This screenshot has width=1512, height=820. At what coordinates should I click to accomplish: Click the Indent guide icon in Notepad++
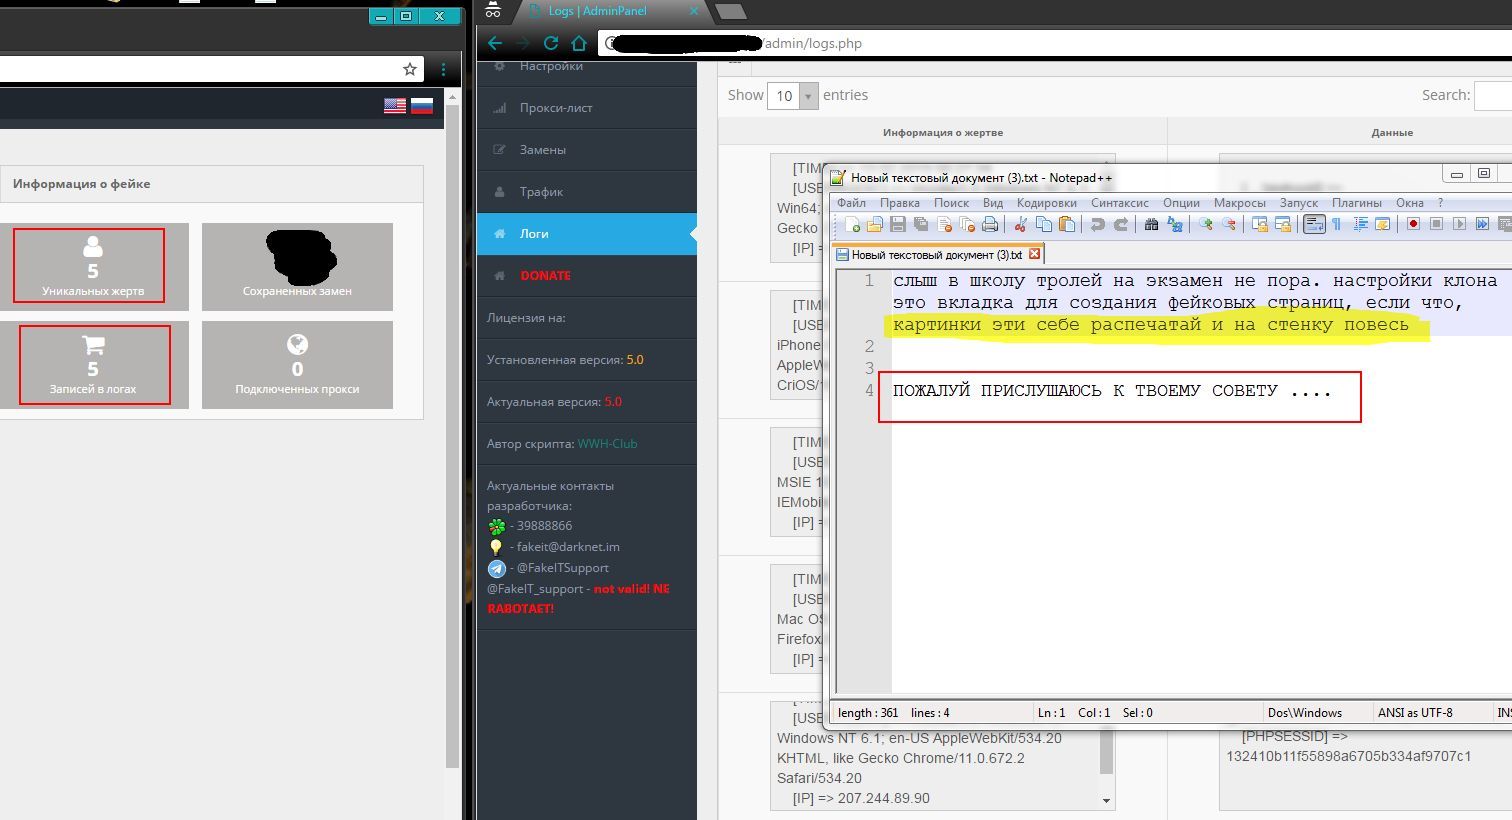pos(1360,224)
